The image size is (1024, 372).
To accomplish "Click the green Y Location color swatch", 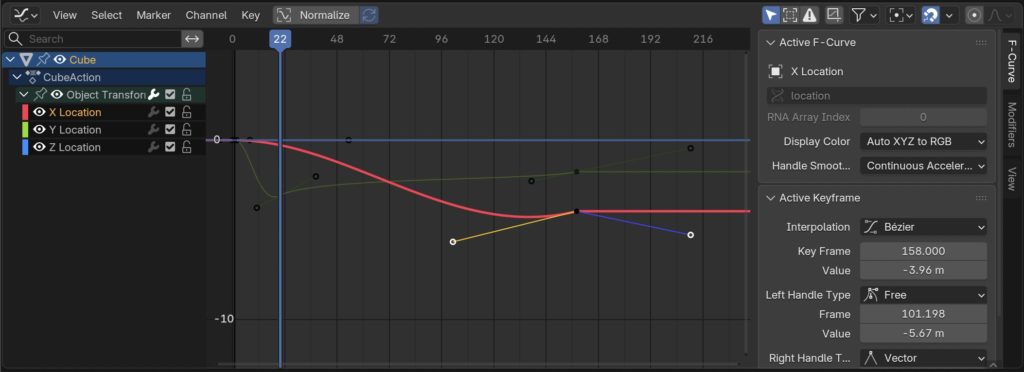I will (x=25, y=130).
